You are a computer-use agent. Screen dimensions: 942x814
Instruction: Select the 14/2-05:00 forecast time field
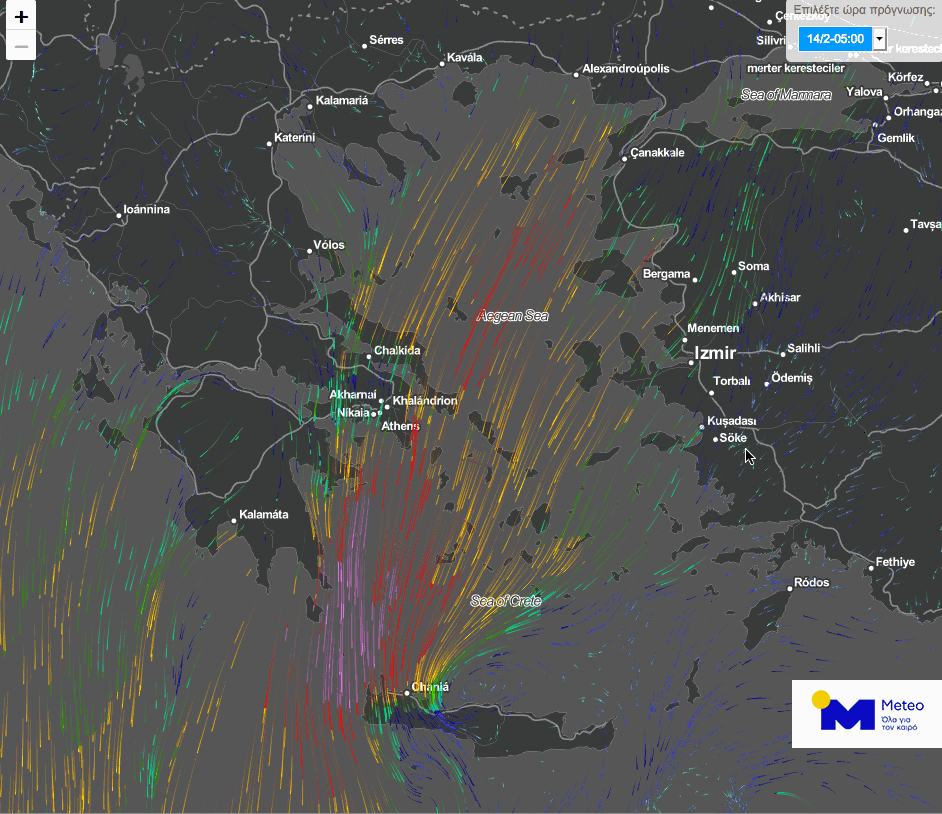click(835, 39)
